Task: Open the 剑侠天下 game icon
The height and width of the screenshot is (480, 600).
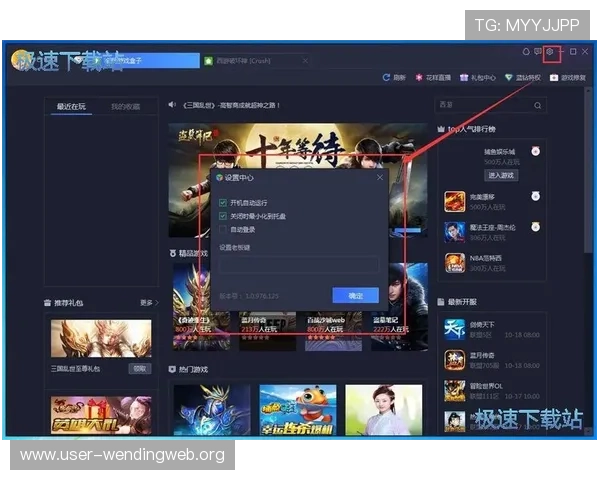Action: click(455, 329)
